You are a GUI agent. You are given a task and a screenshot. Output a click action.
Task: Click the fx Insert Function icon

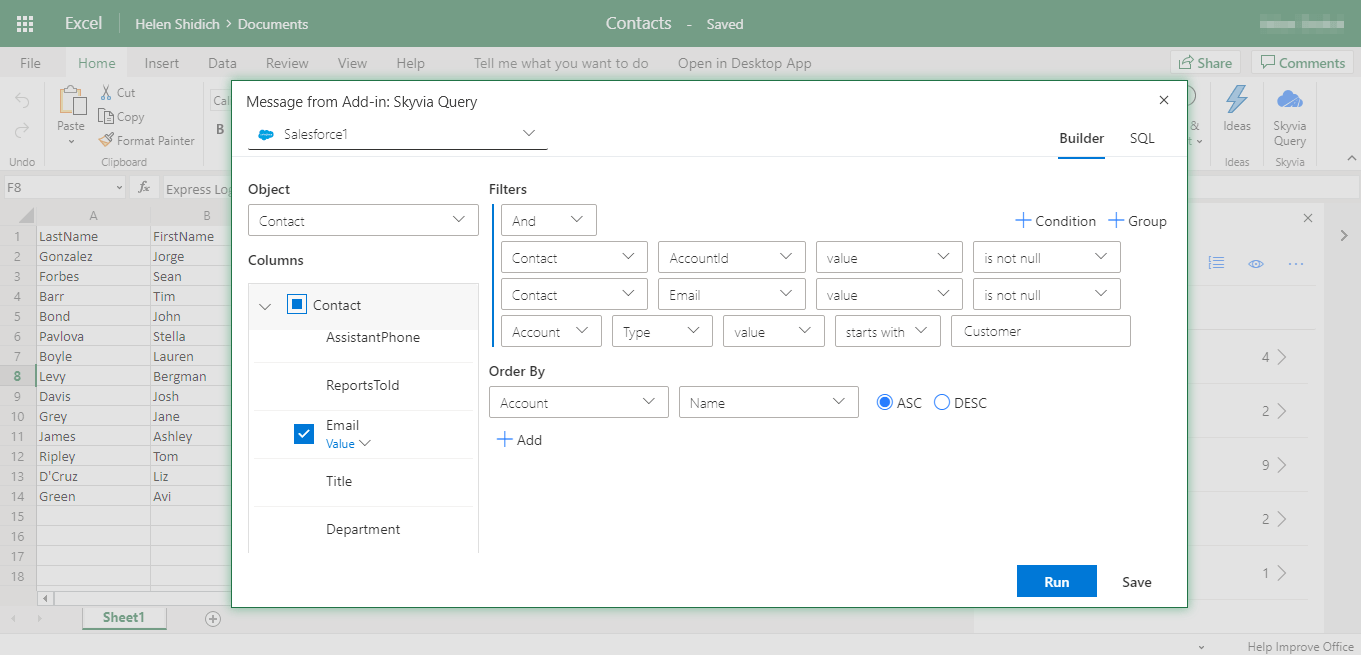point(143,187)
